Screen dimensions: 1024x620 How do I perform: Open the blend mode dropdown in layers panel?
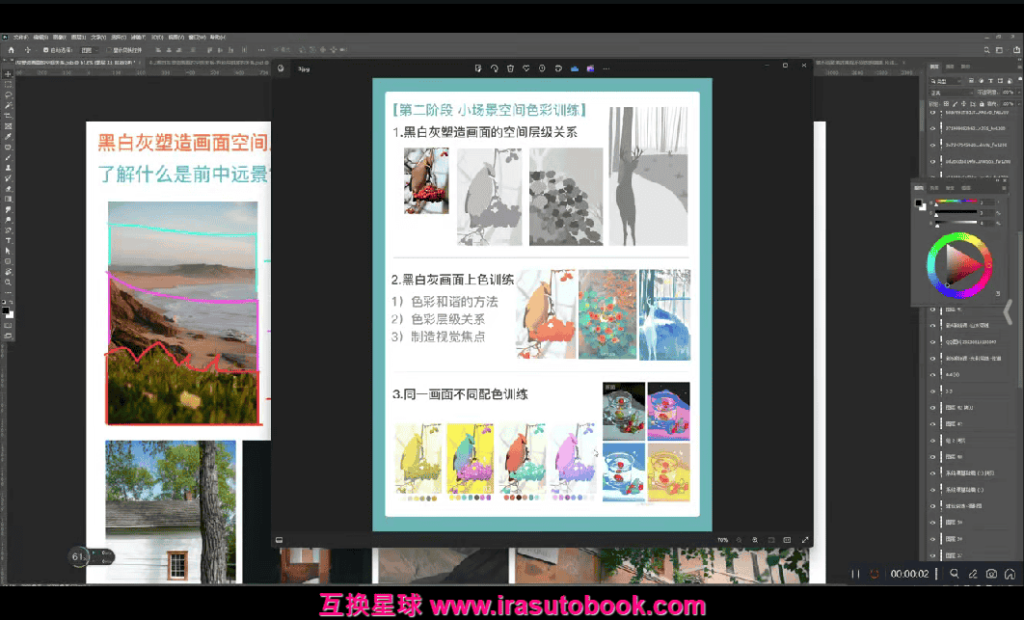click(x=952, y=93)
